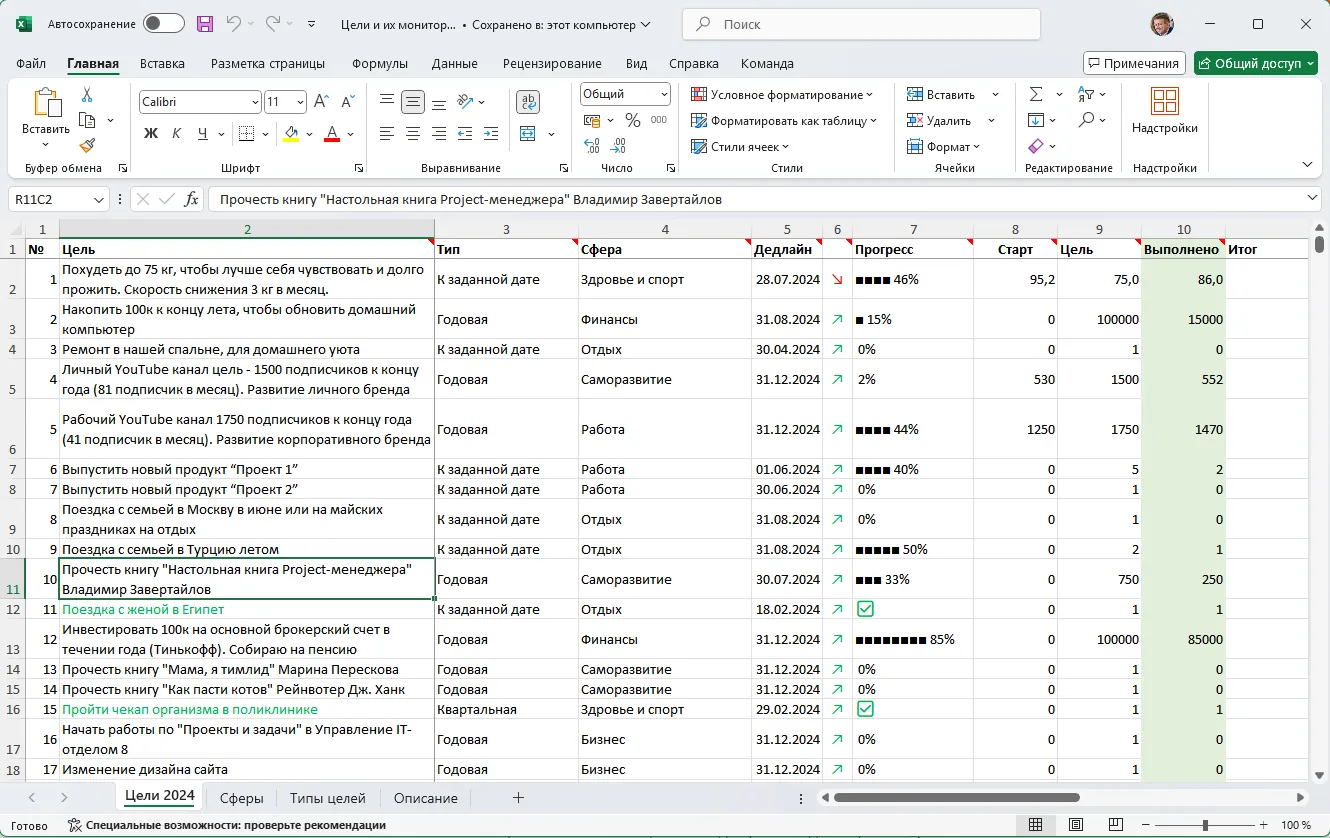Click the Format Painter brush icon
Image resolution: width=1330 pixels, height=838 pixels.
point(87,146)
